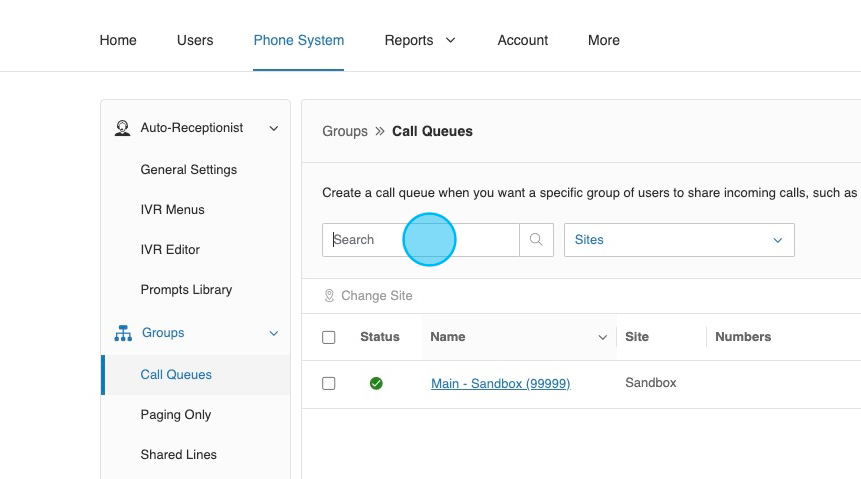Focus the Search input field
Screen dimensions: 861x479
(x=420, y=240)
